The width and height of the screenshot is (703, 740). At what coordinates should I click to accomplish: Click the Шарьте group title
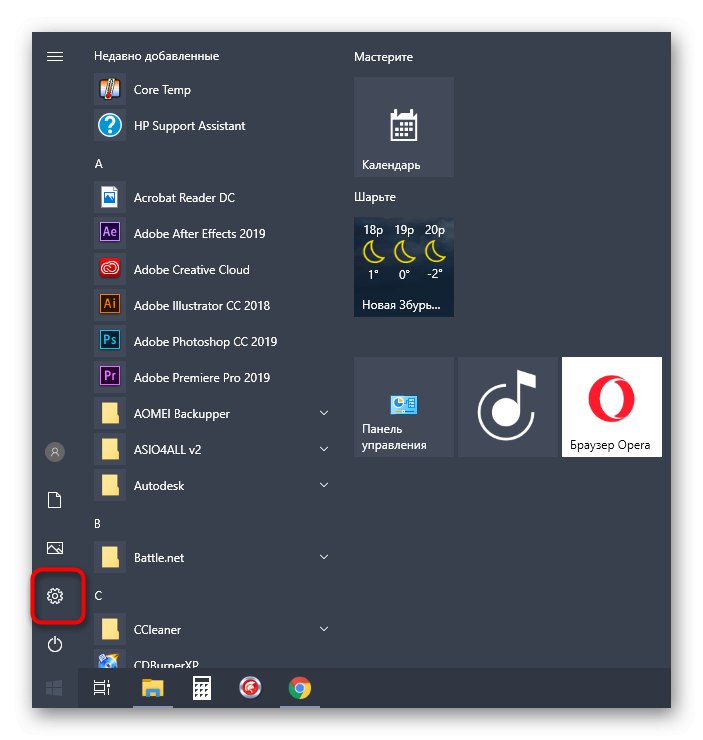[375, 197]
